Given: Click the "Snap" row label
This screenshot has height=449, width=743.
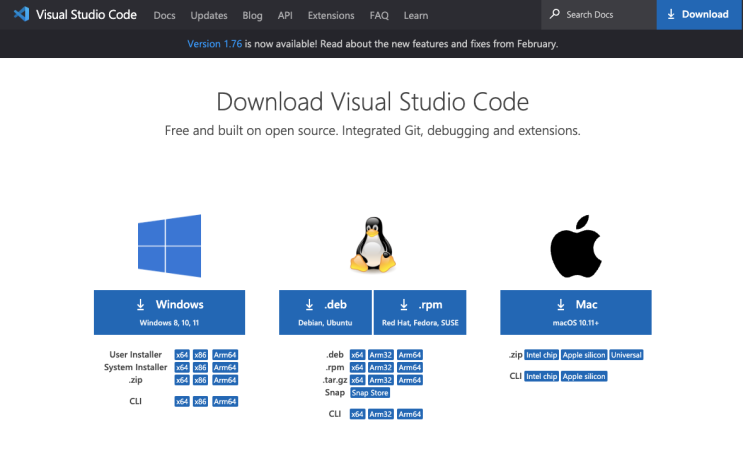Looking at the screenshot, I should (x=335, y=392).
